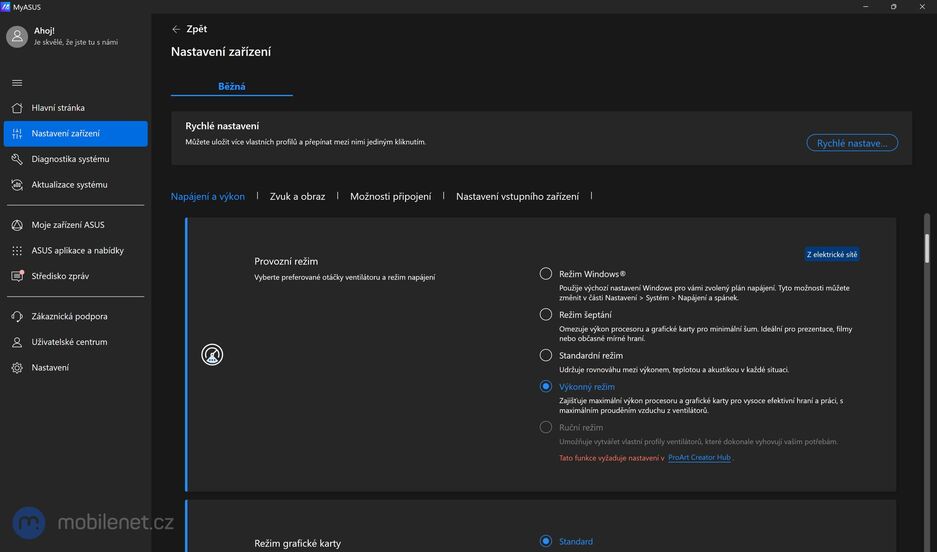Screen dimensions: 937x552
Task: Open the ProArt Creator Hub link
Action: pos(699,458)
